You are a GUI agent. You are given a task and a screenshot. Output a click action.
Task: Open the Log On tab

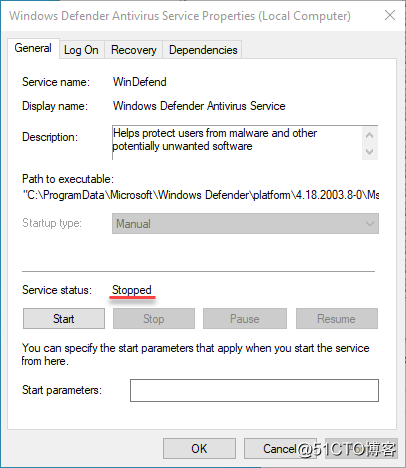(x=81, y=50)
